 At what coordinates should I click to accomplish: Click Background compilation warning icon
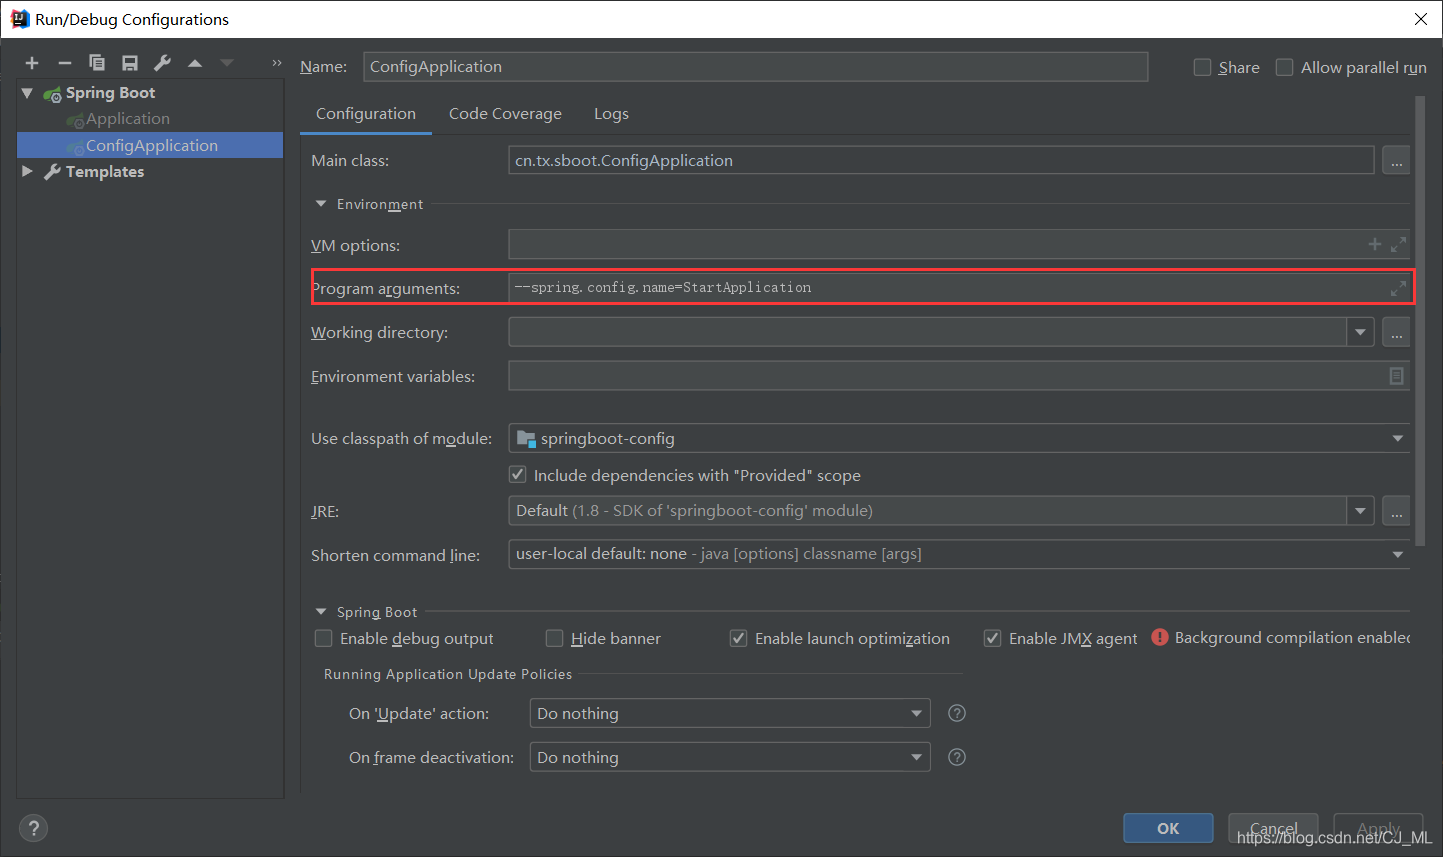1160,637
